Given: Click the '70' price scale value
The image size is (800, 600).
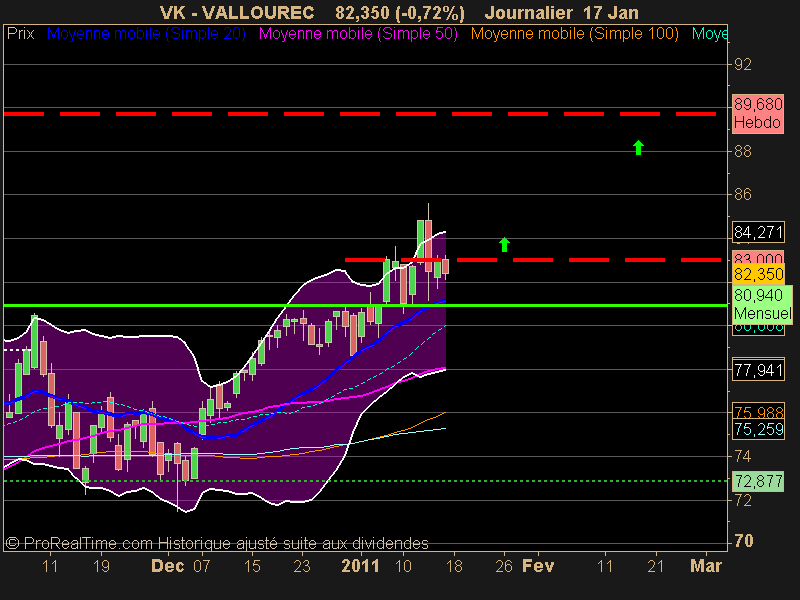Looking at the screenshot, I should coord(743,541).
